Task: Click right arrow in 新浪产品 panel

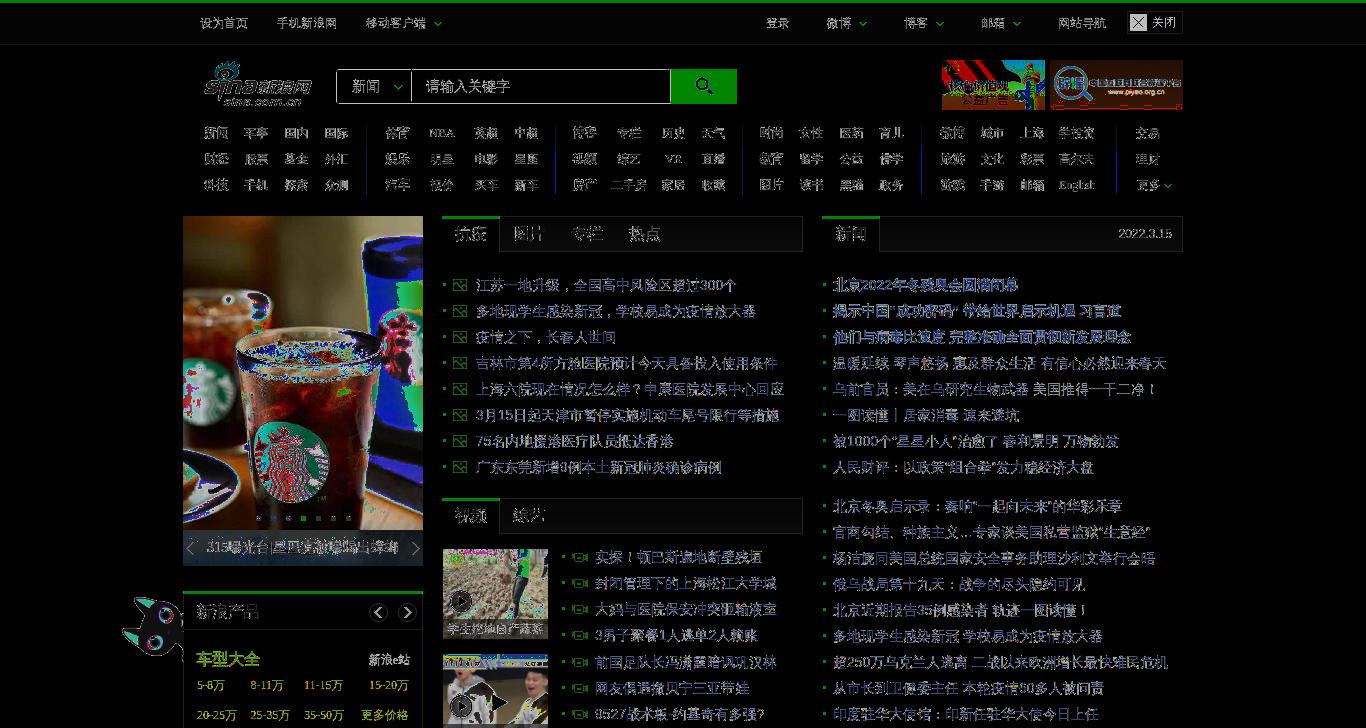Action: coord(407,612)
